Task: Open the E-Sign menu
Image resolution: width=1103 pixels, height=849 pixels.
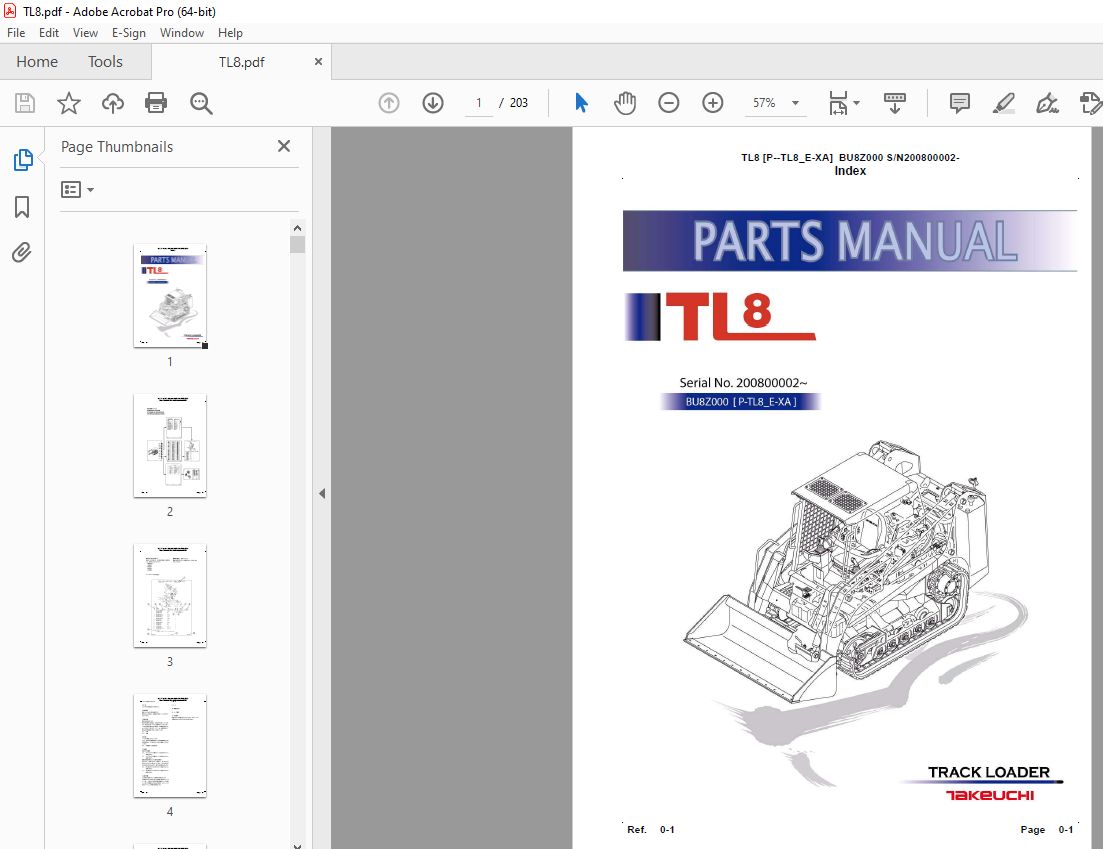Action: tap(129, 33)
